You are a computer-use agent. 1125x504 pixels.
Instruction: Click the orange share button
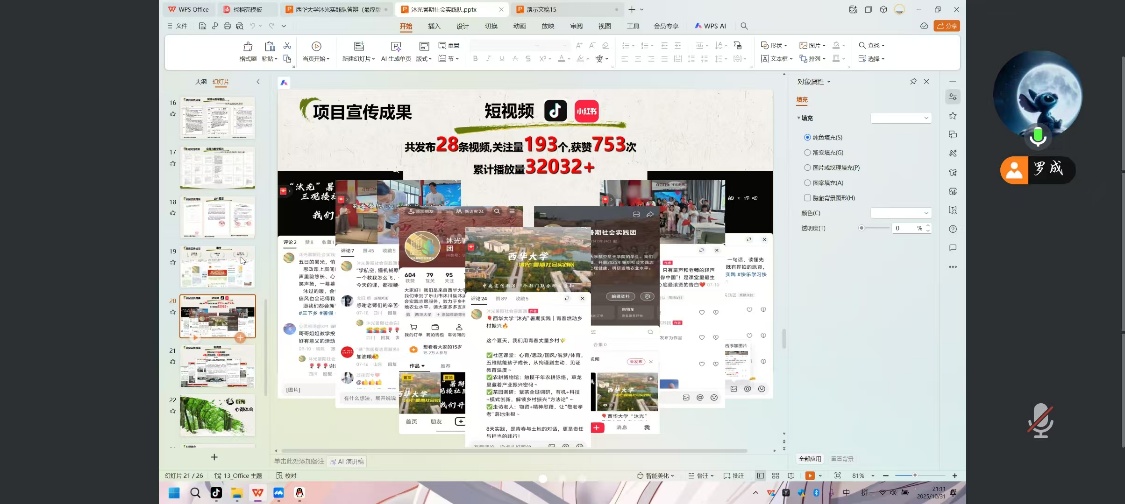pos(945,26)
